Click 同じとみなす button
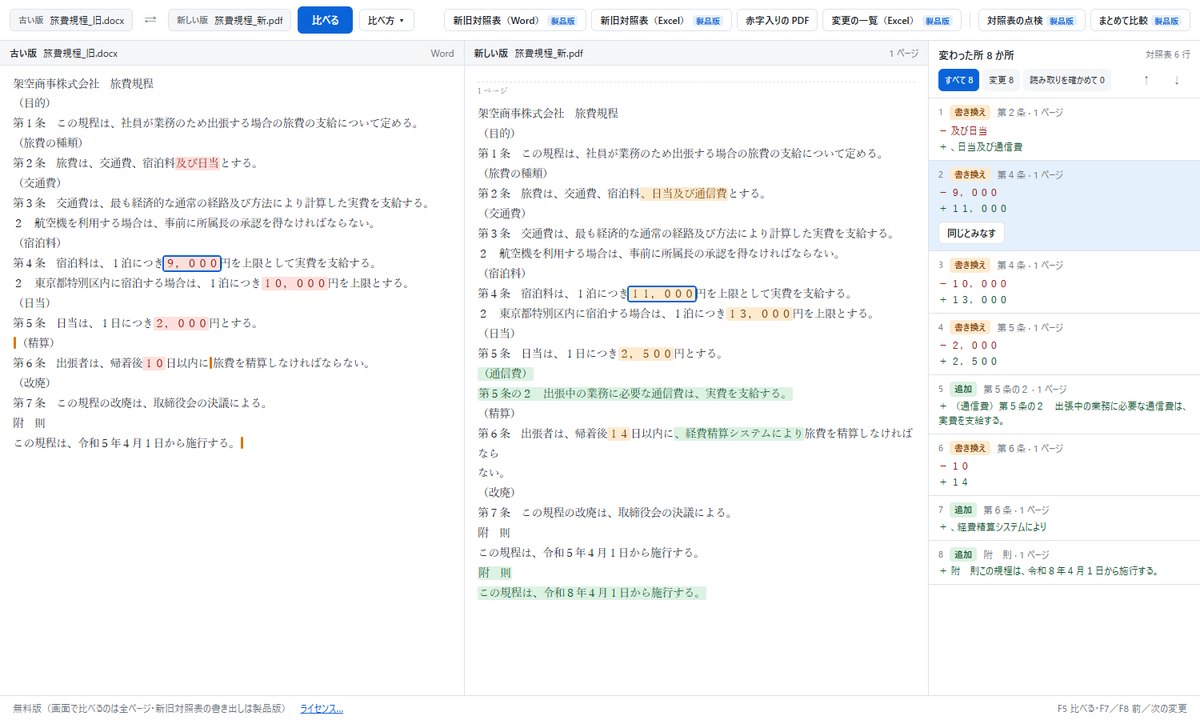The image size is (1200, 720). coord(971,233)
